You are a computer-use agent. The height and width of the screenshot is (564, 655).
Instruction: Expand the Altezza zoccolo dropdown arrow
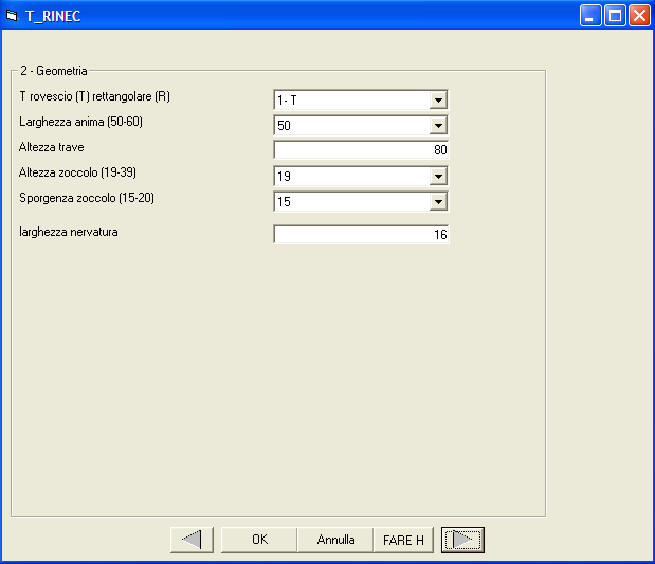(x=437, y=177)
